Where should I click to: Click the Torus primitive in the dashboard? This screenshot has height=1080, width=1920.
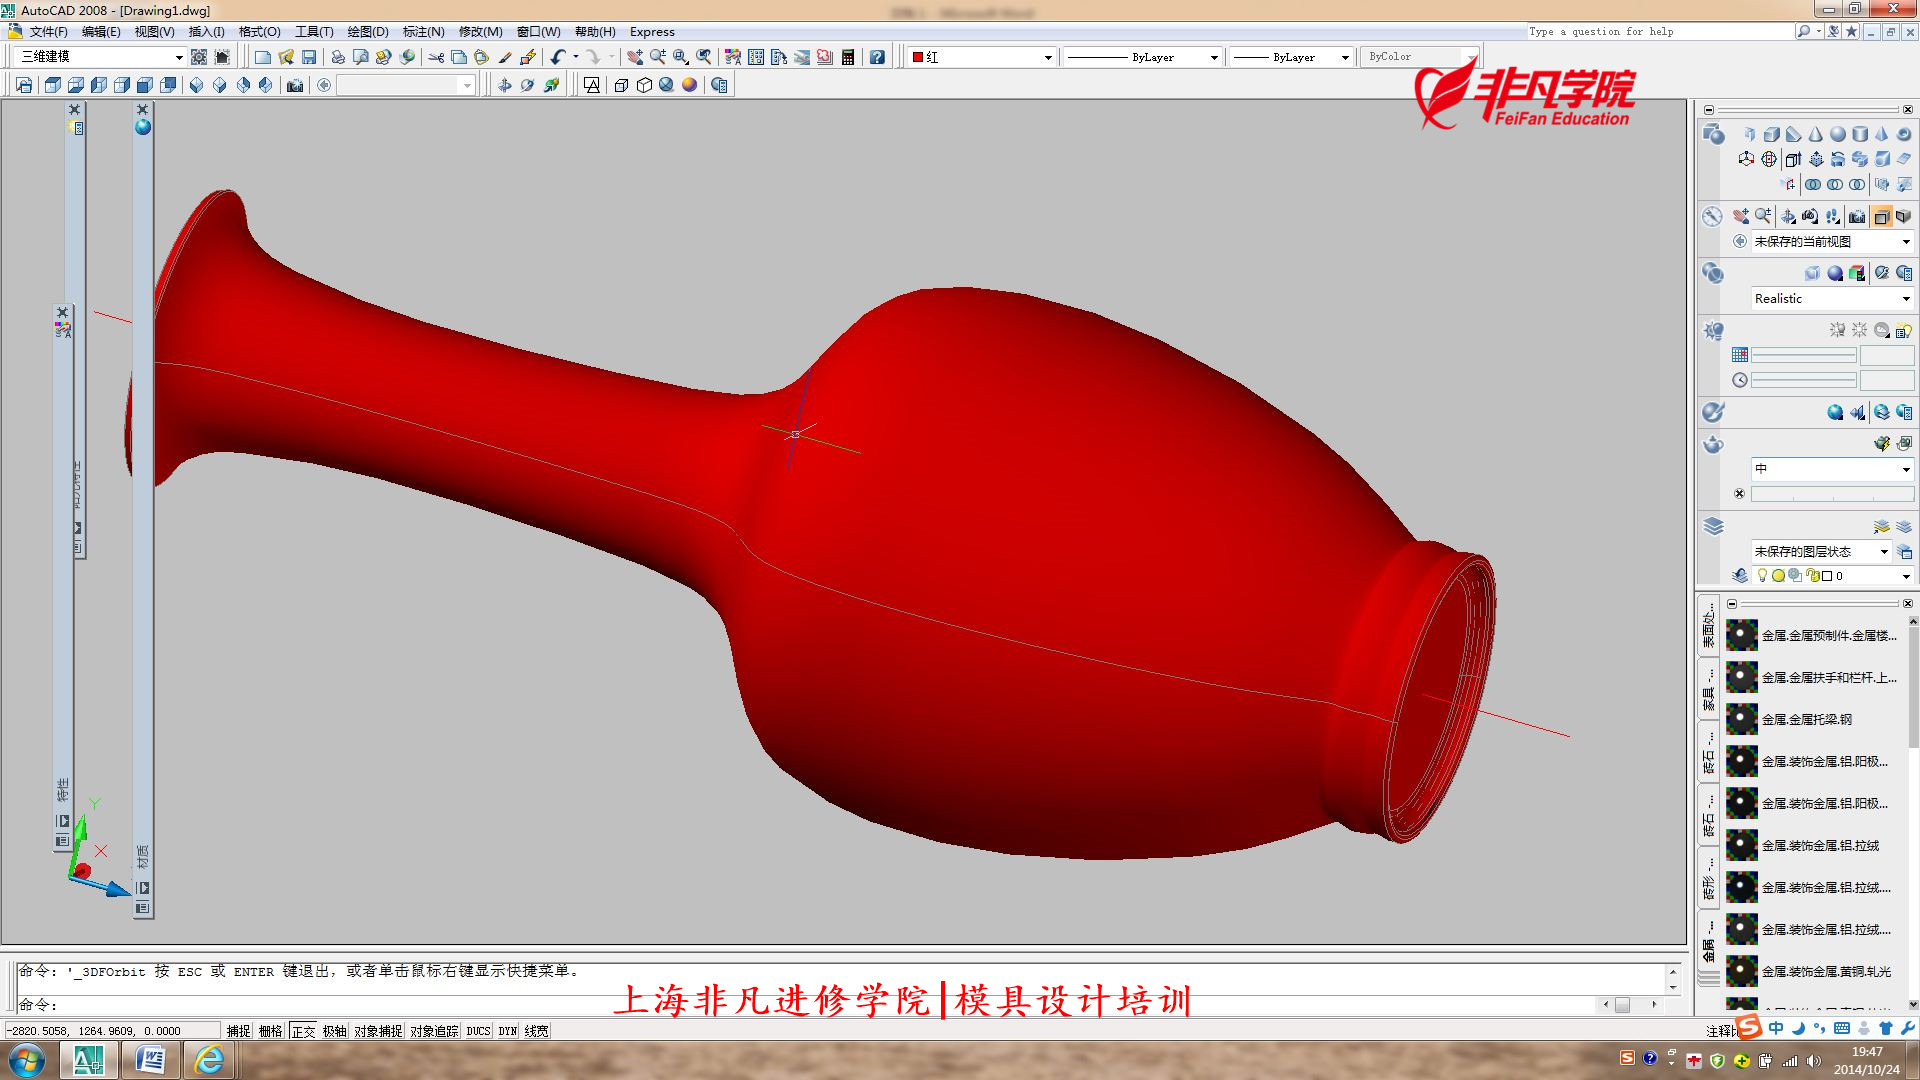pos(1904,134)
